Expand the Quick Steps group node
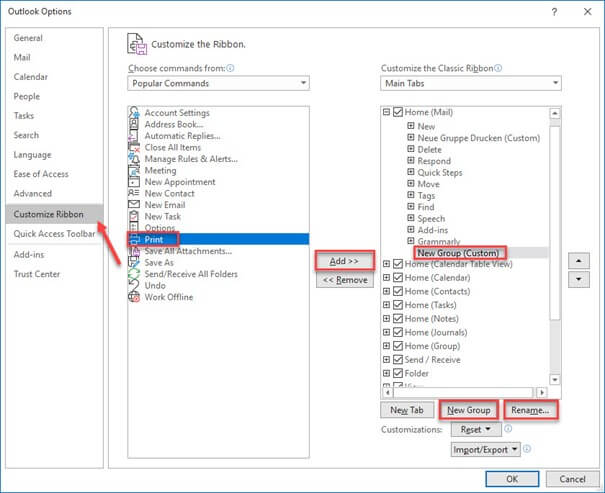This screenshot has width=605, height=493. coord(411,172)
